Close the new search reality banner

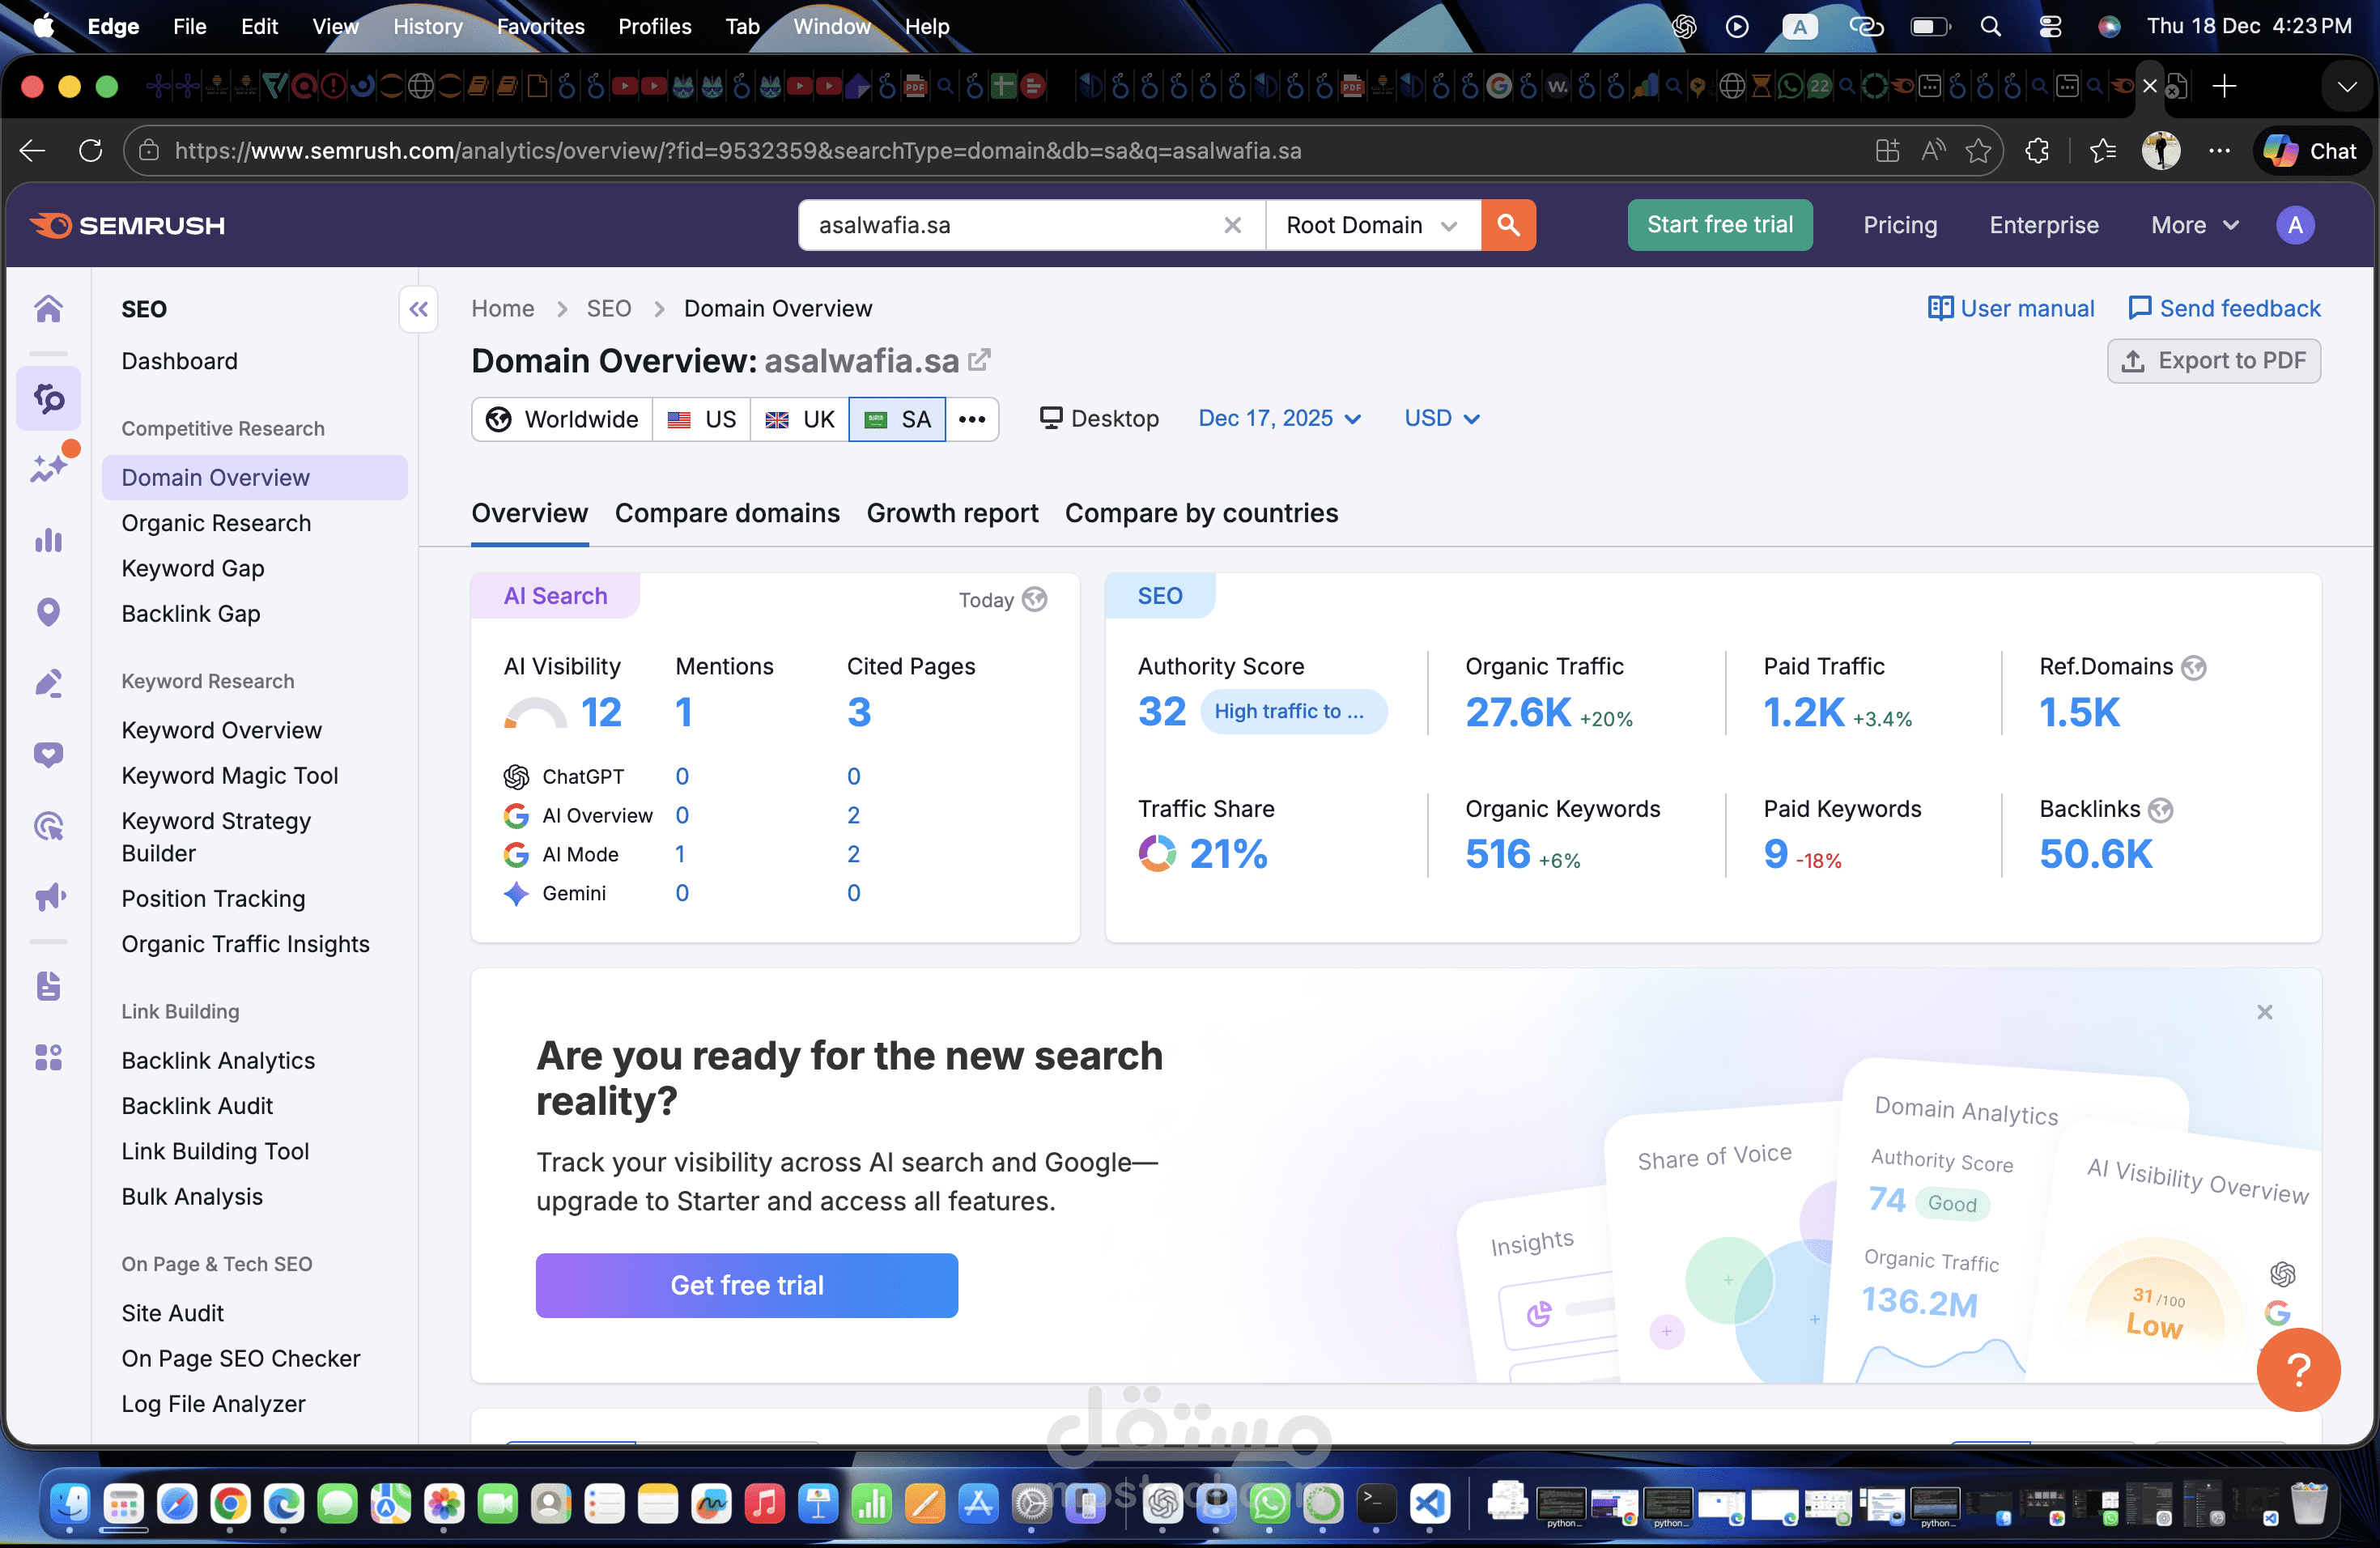[2264, 1012]
